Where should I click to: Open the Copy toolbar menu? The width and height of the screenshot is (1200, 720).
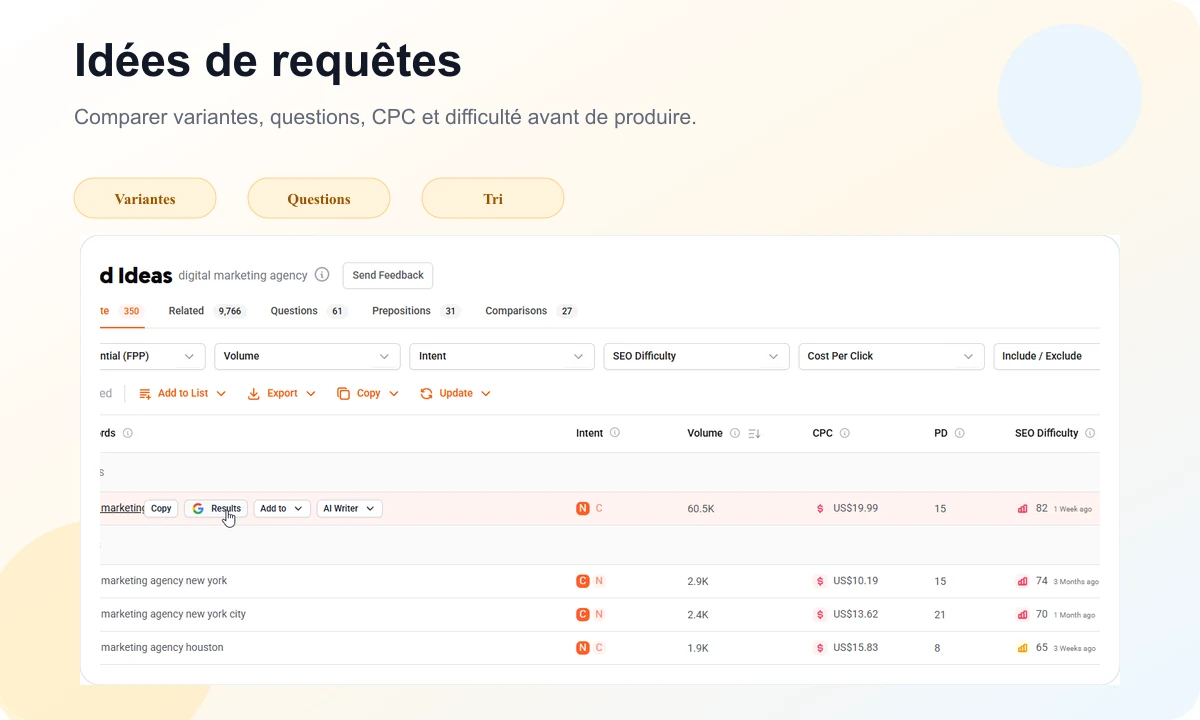click(x=368, y=394)
